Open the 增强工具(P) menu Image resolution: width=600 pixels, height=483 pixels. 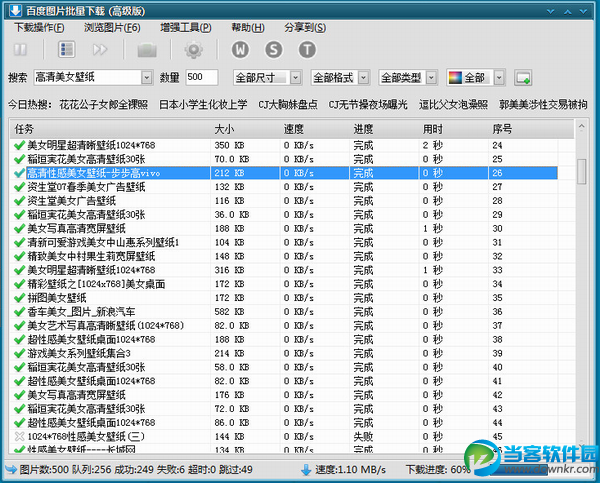tap(186, 28)
